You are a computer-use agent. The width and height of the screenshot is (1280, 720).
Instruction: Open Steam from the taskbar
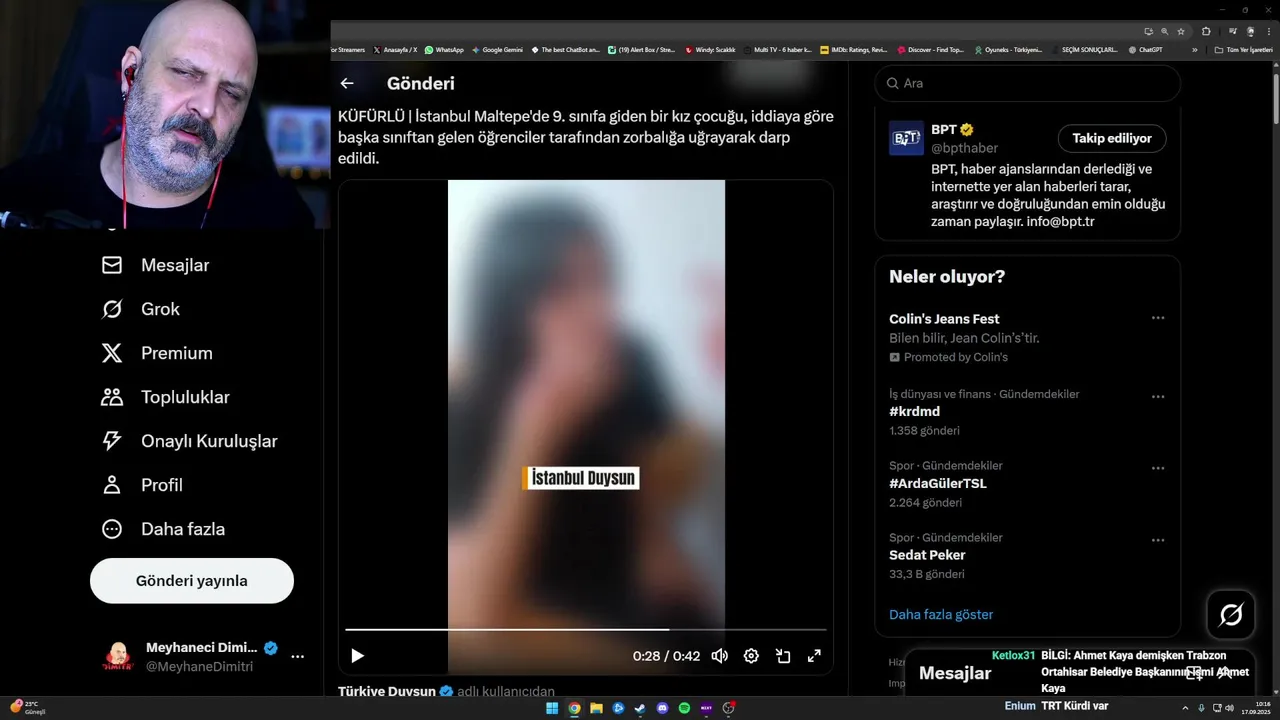640,708
